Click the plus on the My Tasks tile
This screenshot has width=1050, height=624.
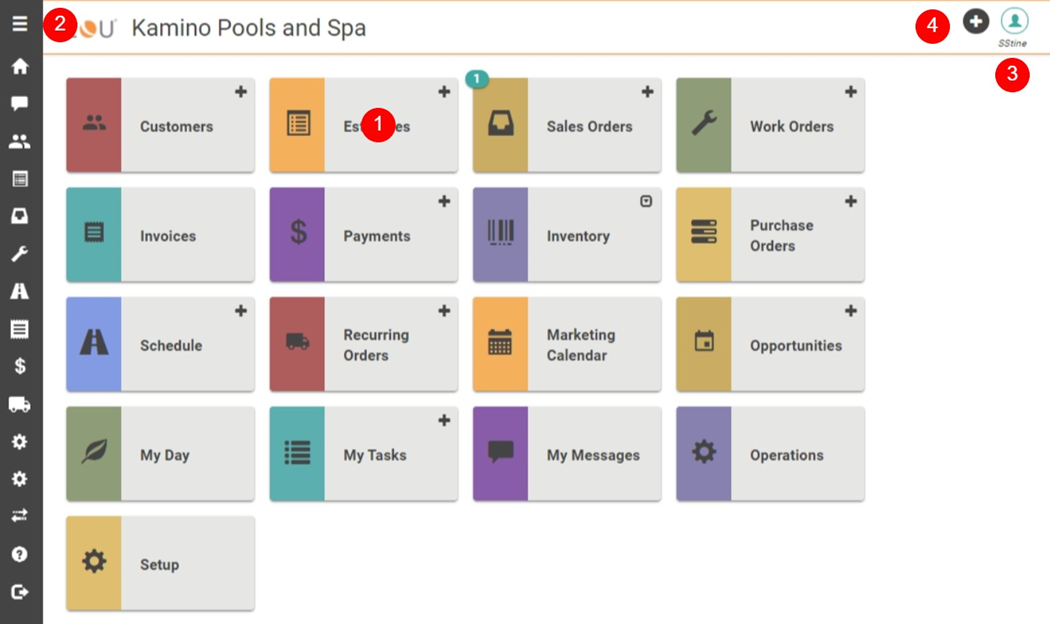click(444, 421)
